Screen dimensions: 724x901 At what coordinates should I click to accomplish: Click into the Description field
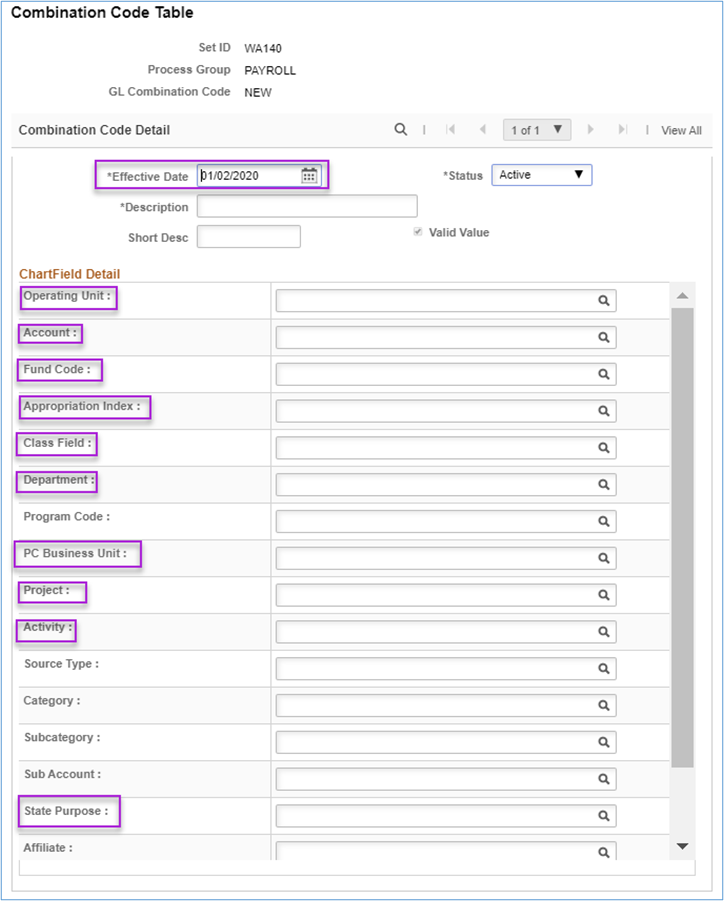coord(307,206)
